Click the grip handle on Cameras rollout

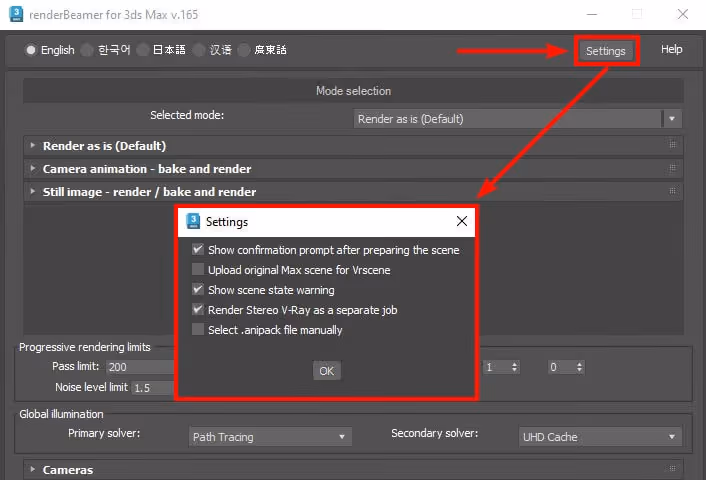click(672, 469)
